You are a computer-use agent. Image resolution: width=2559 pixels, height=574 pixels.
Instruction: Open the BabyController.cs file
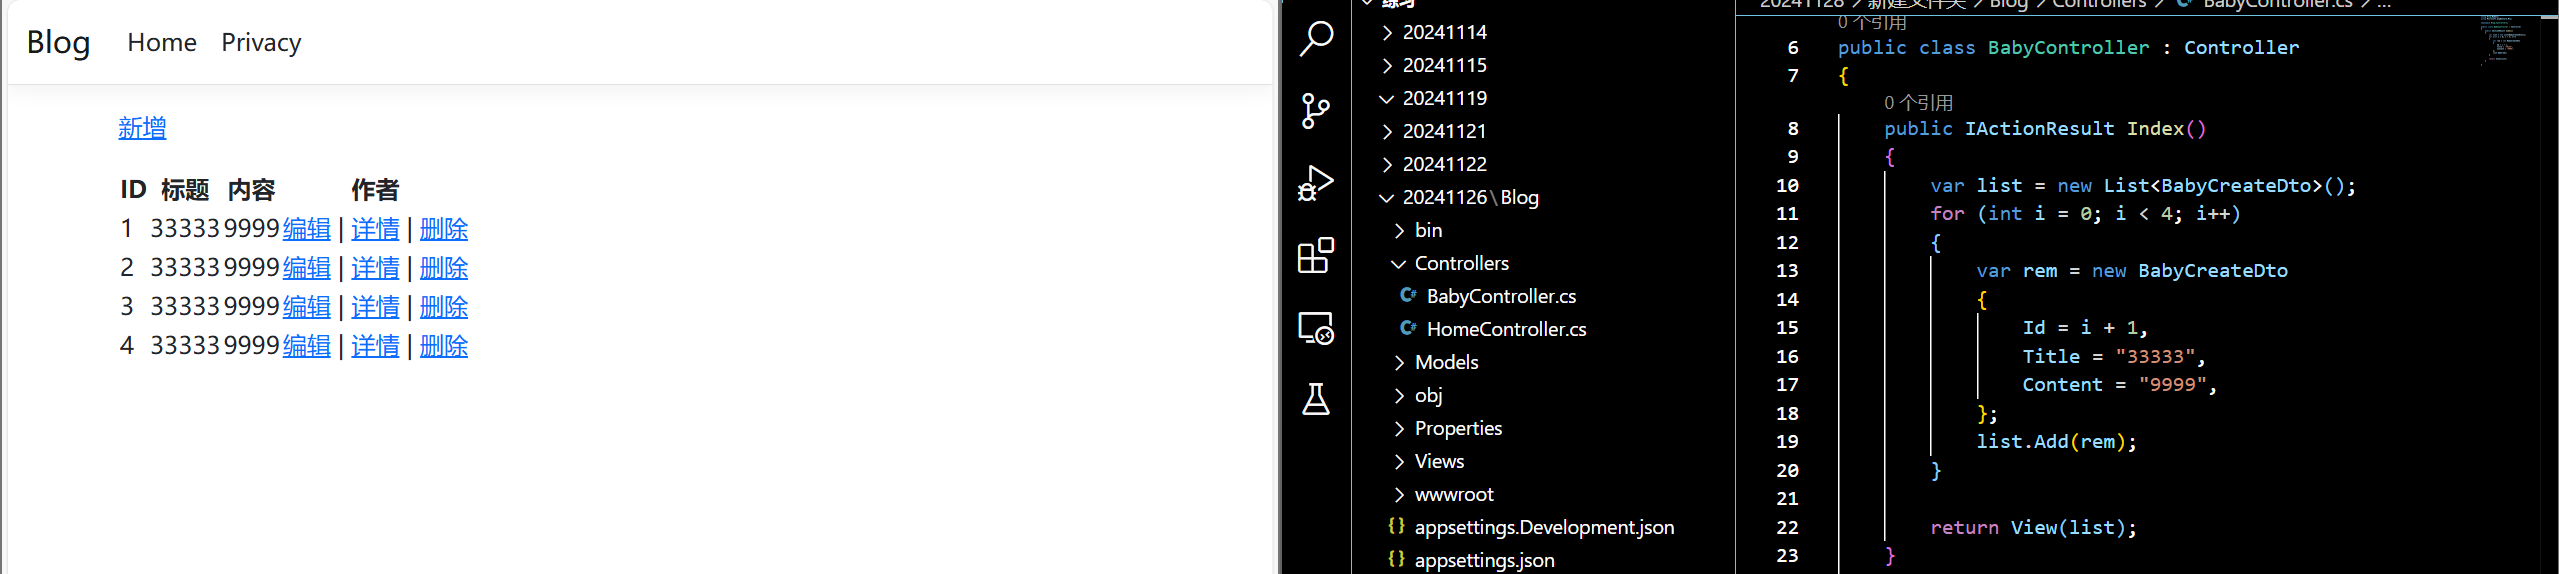pos(1500,296)
